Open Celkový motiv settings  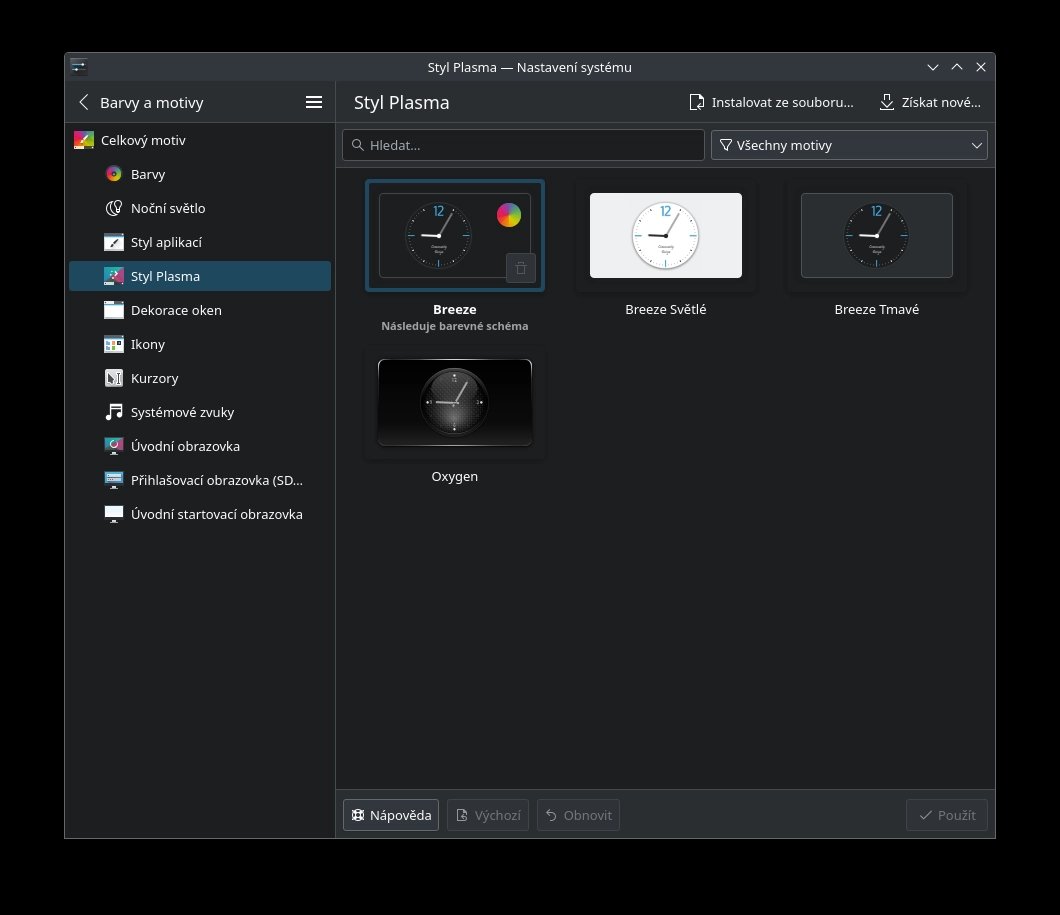coord(200,140)
